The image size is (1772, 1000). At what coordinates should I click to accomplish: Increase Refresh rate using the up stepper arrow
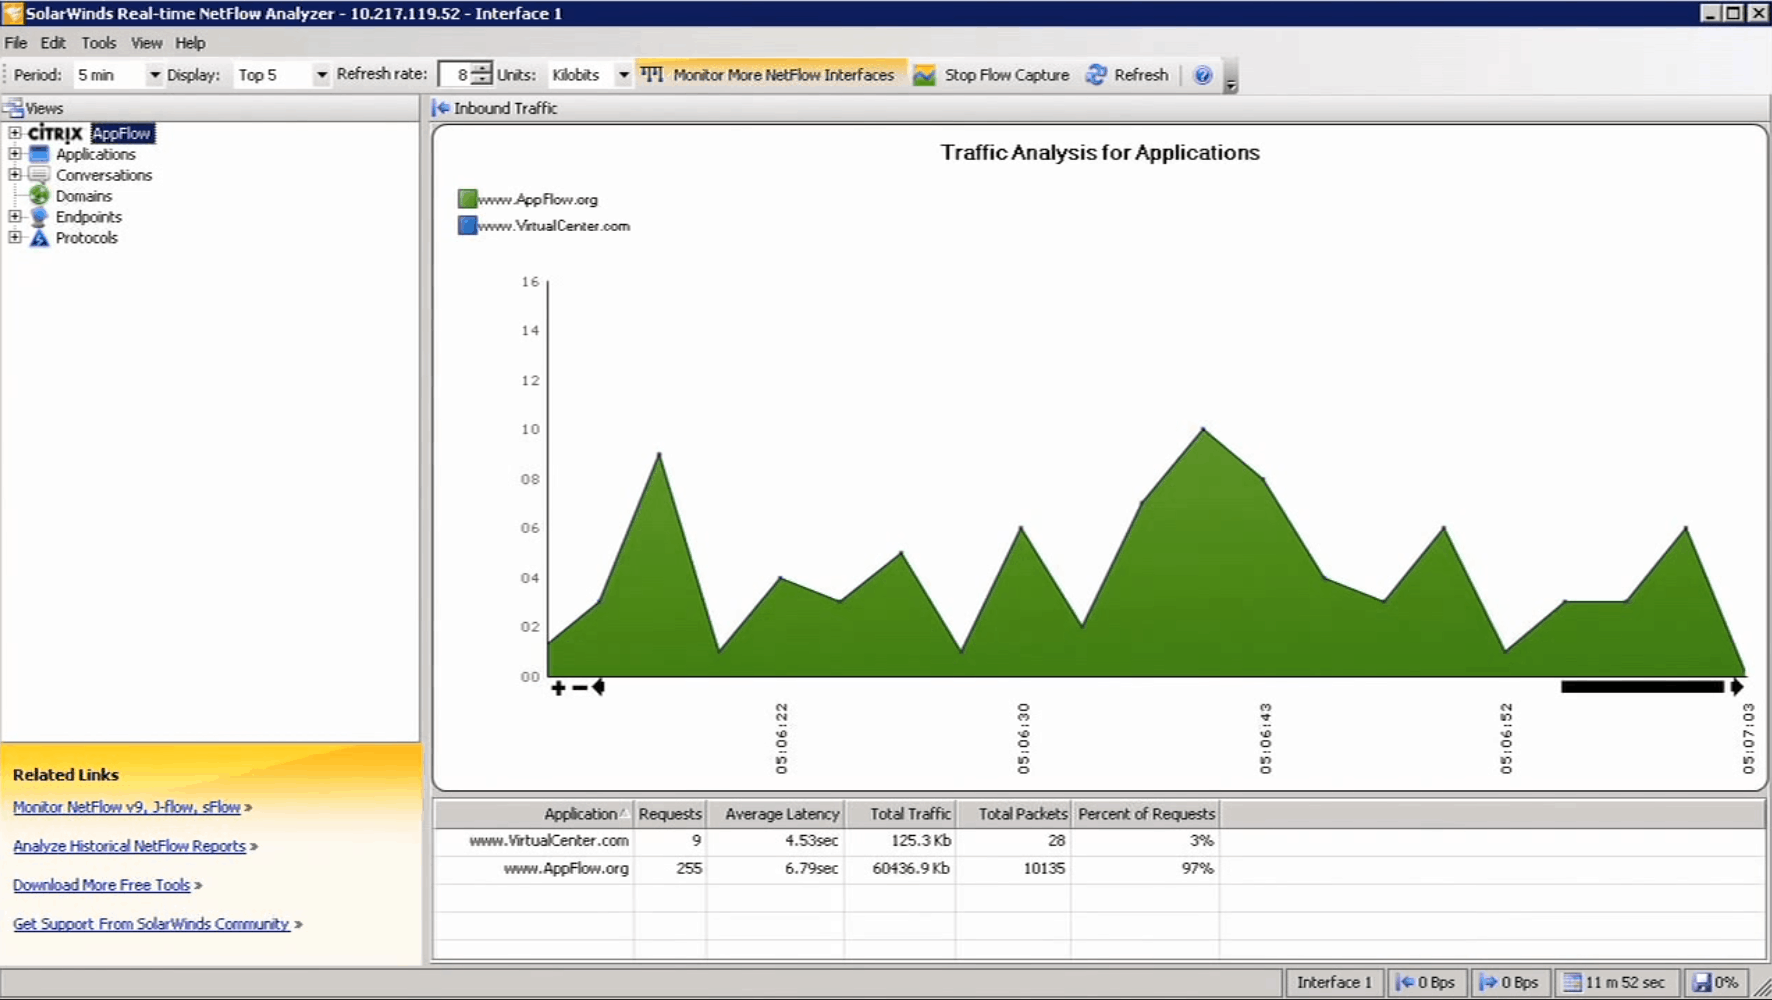(x=481, y=69)
